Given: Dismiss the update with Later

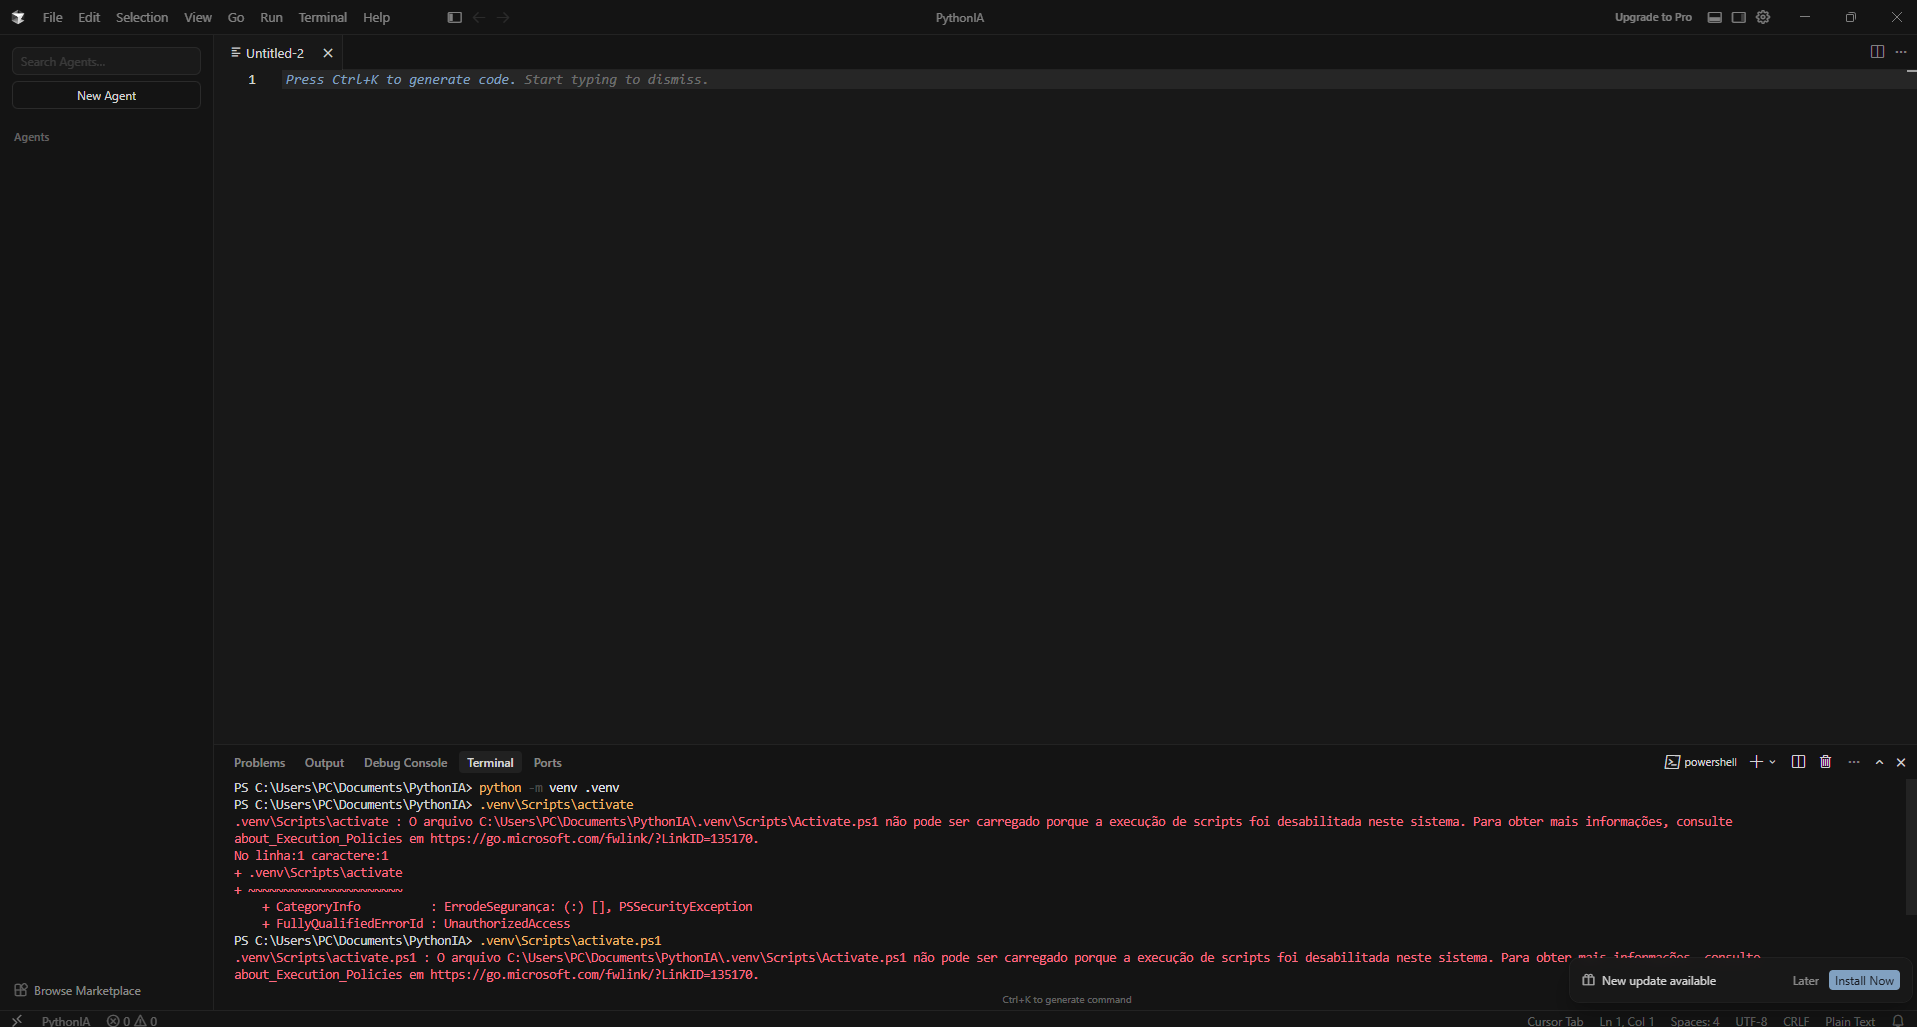Looking at the screenshot, I should click(1805, 981).
